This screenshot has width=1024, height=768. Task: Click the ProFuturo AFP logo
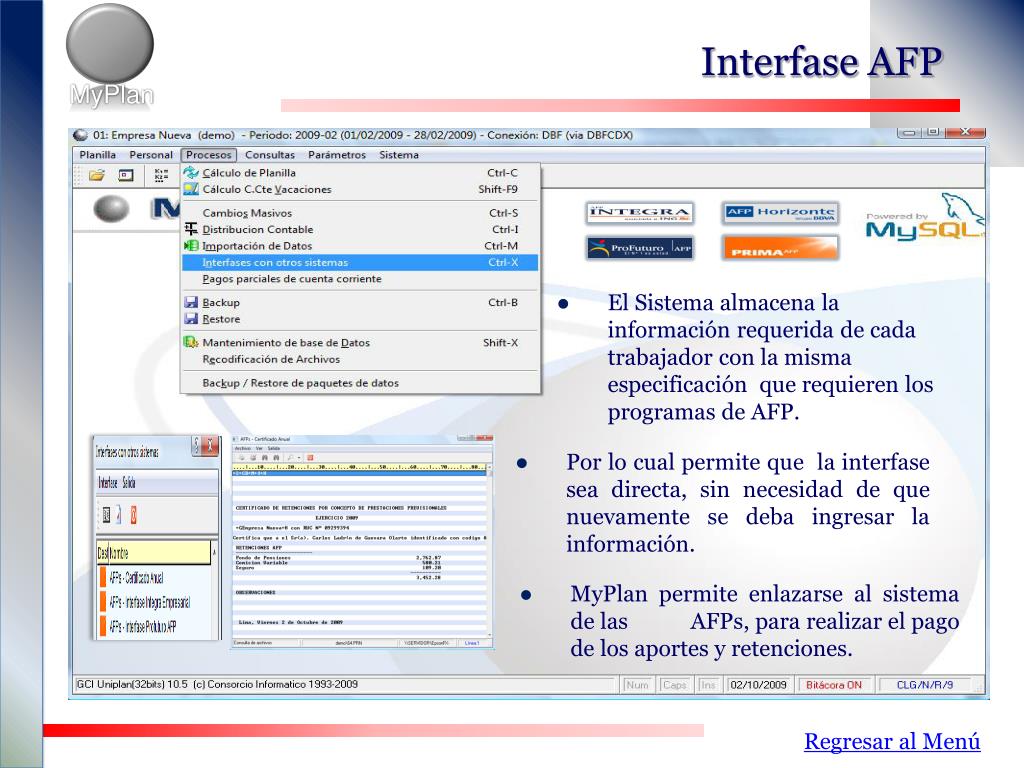point(639,248)
